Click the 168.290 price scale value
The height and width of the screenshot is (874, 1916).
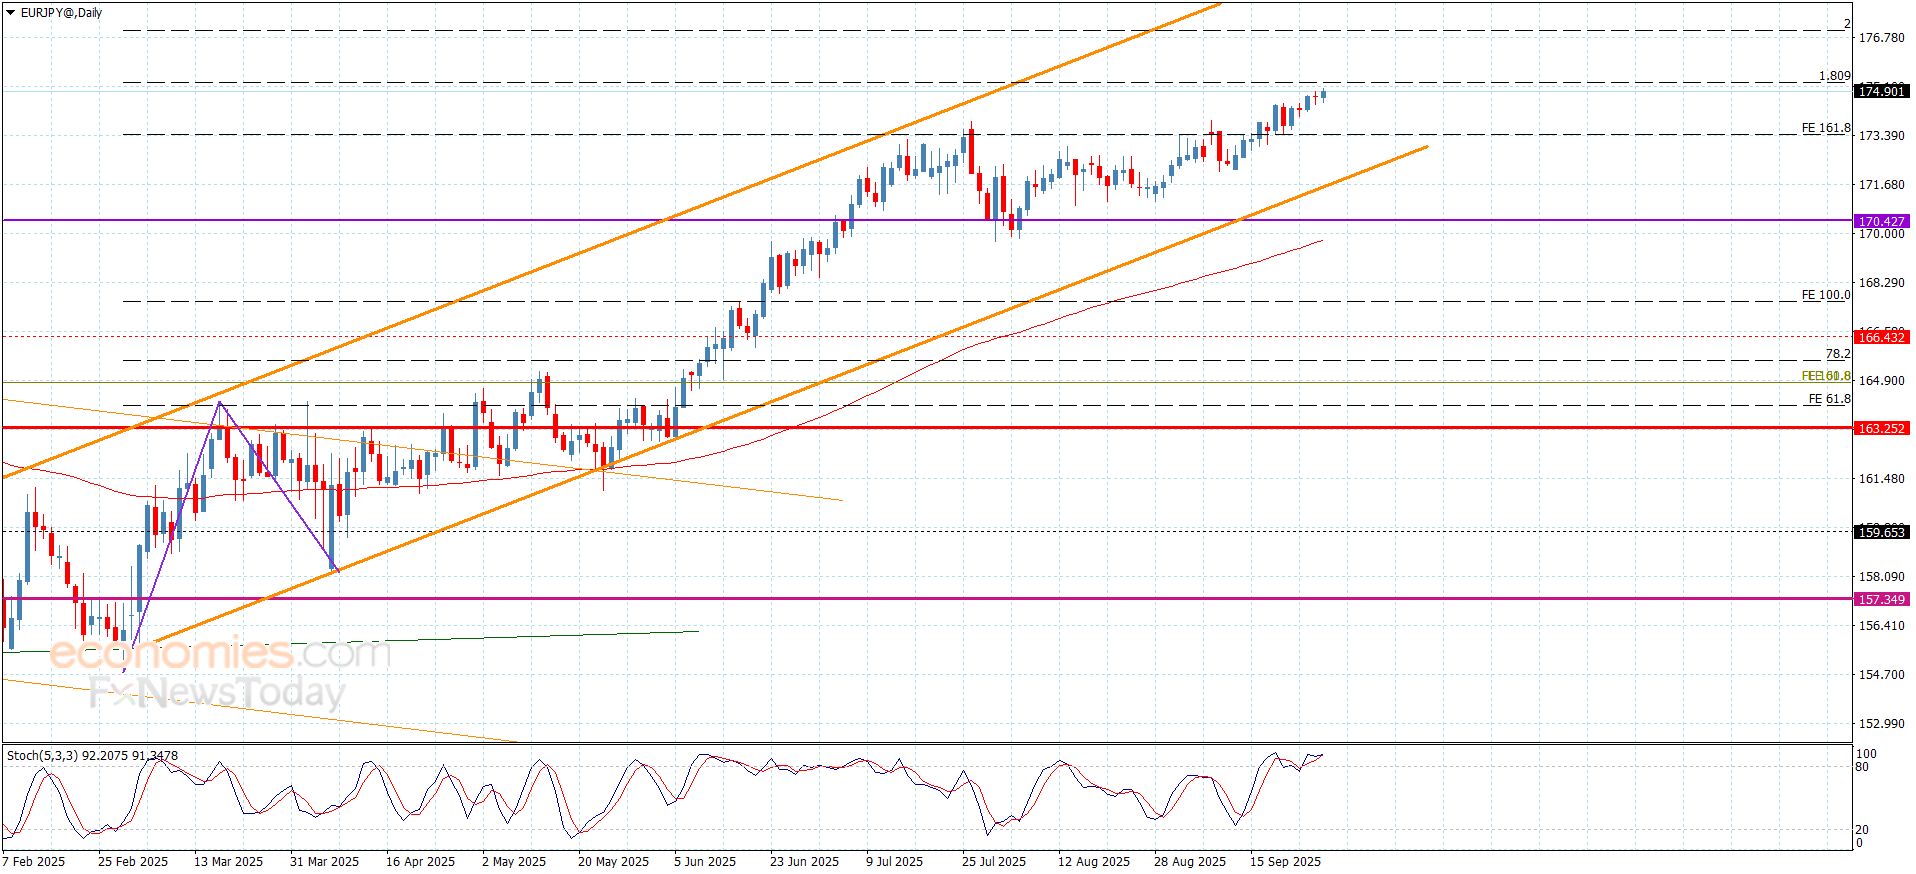(x=1881, y=283)
